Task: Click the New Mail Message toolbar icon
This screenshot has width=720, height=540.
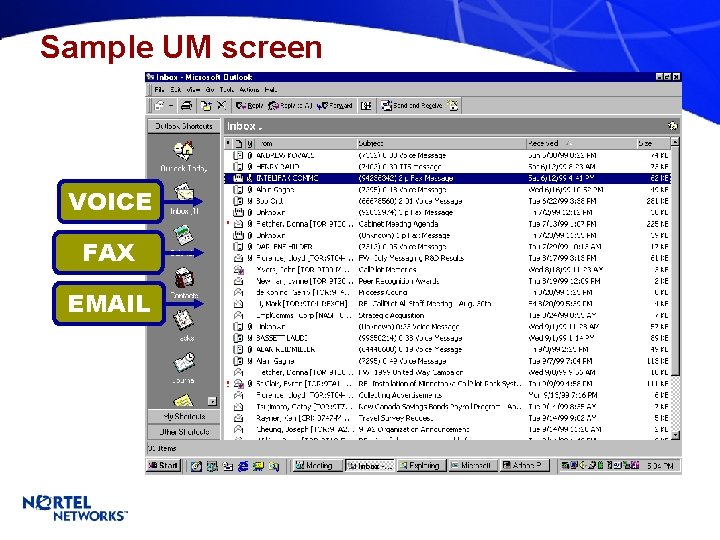Action: 159,106
